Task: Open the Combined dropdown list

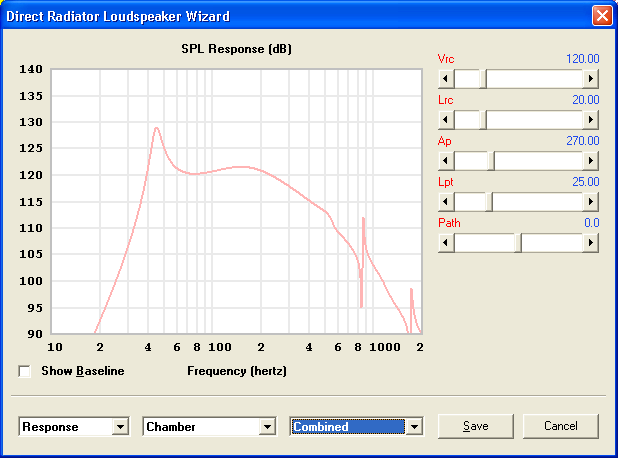Action: pyautogui.click(x=414, y=426)
